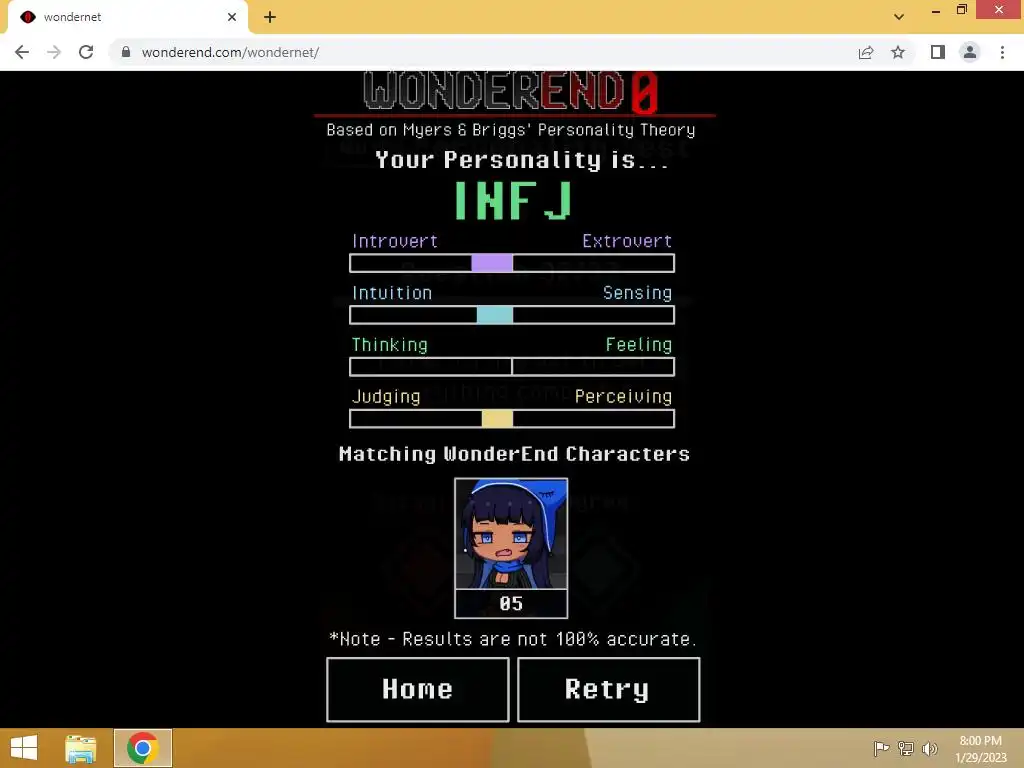Open the Windows Start menu
This screenshot has width=1024, height=768.
(24, 748)
